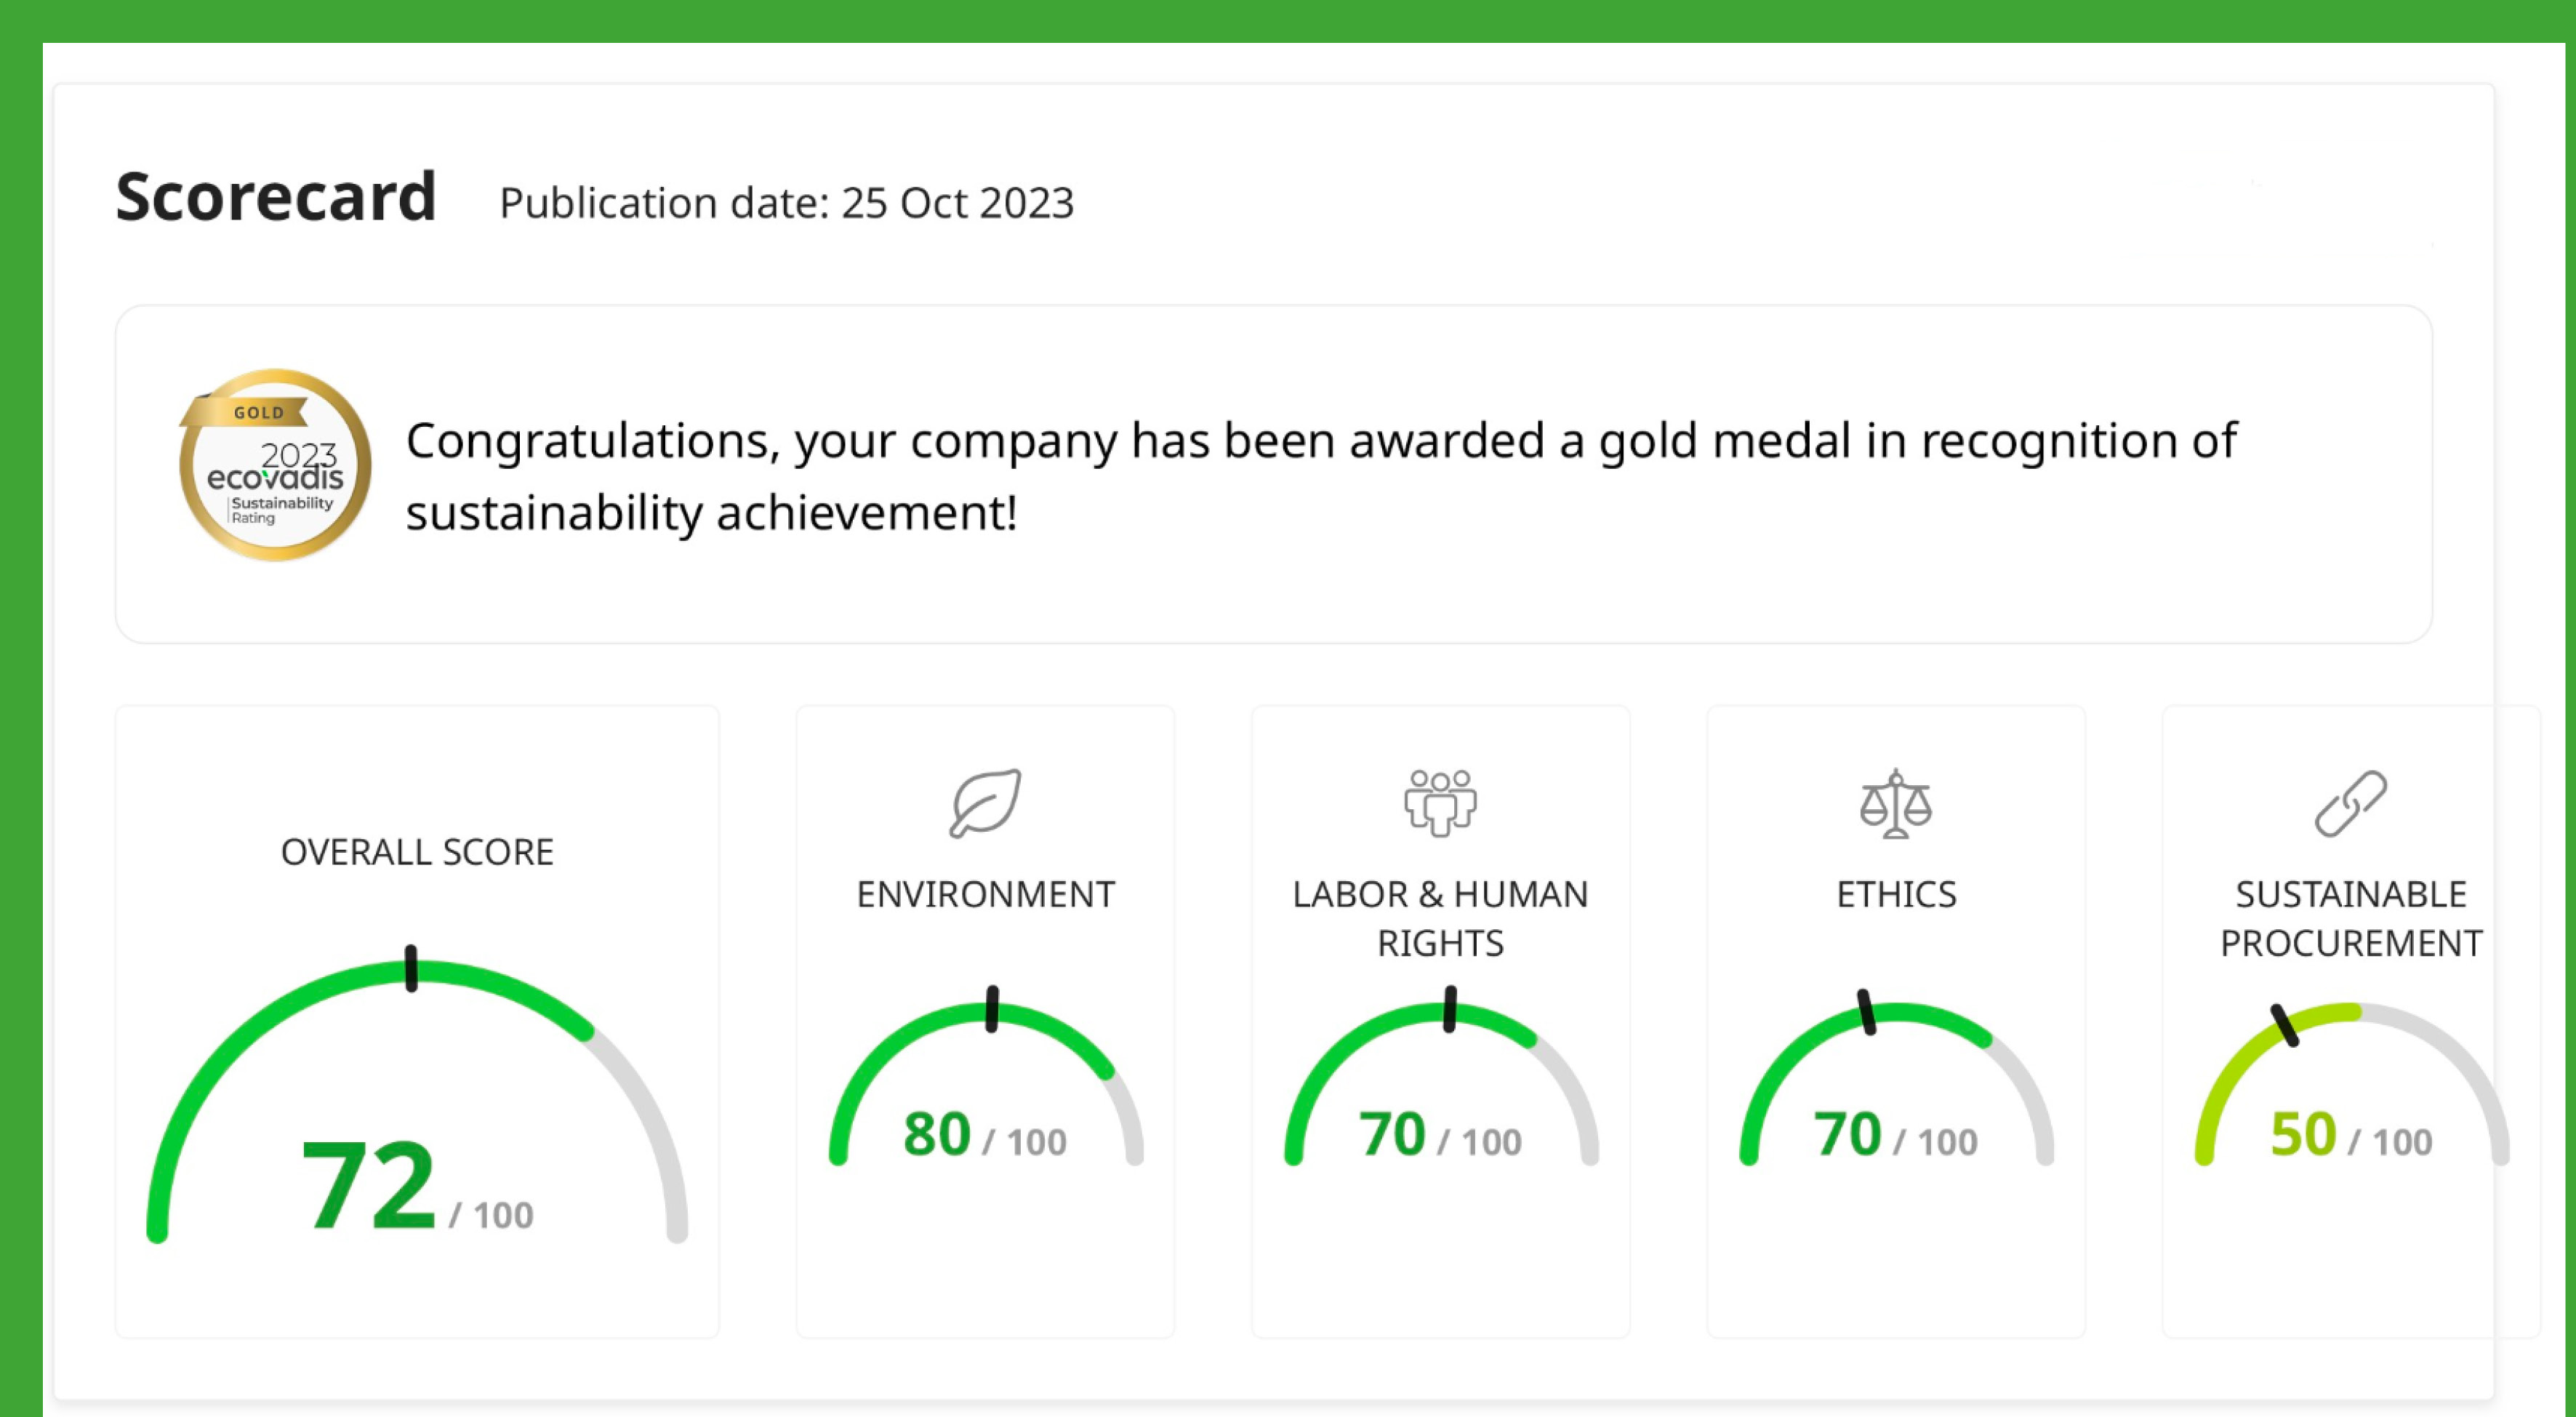2576x1417 pixels.
Task: Select the Sustainable Procurement score of 50
Action: tap(2303, 1134)
